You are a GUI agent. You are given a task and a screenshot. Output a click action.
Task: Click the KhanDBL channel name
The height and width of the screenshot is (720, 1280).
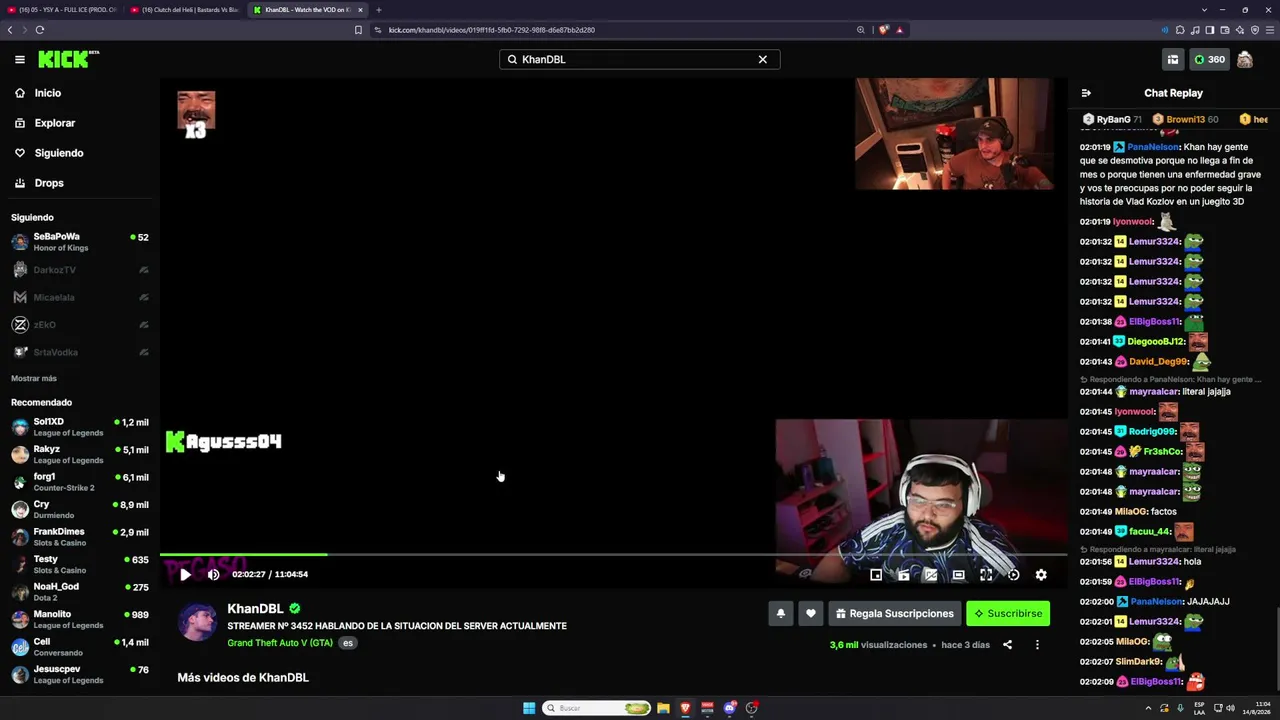[x=255, y=608]
